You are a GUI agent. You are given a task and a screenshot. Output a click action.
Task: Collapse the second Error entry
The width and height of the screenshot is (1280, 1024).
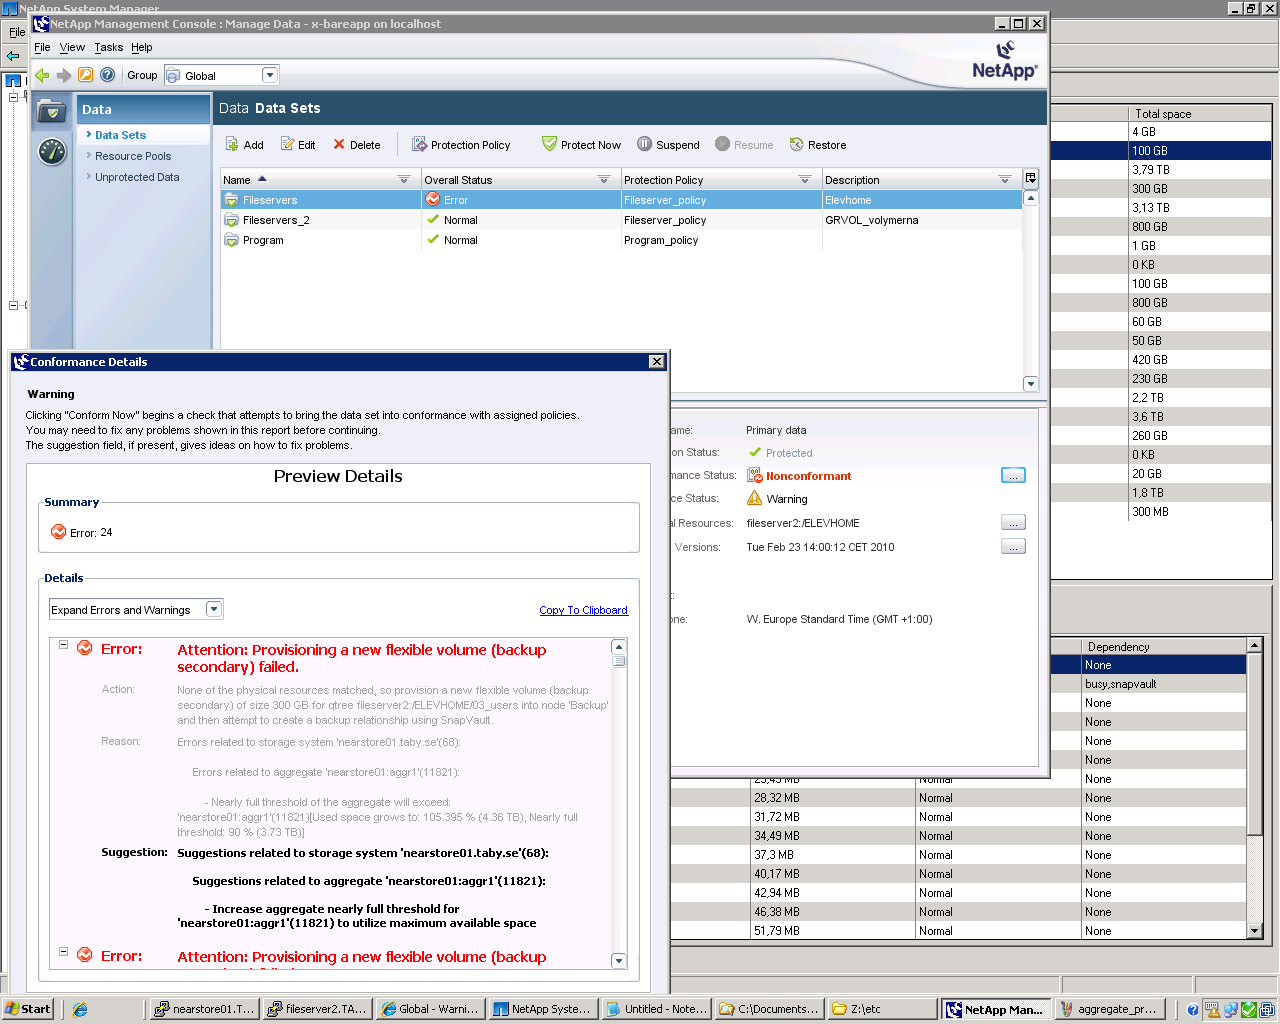tap(63, 952)
